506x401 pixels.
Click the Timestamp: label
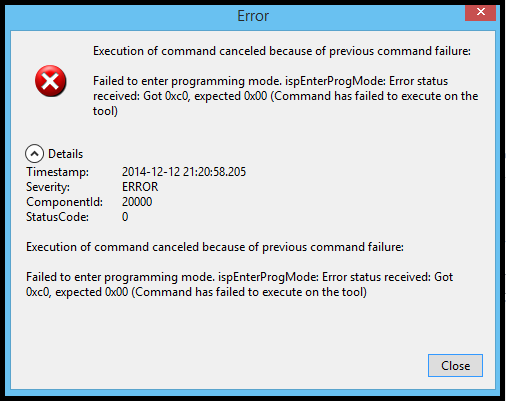click(58, 172)
